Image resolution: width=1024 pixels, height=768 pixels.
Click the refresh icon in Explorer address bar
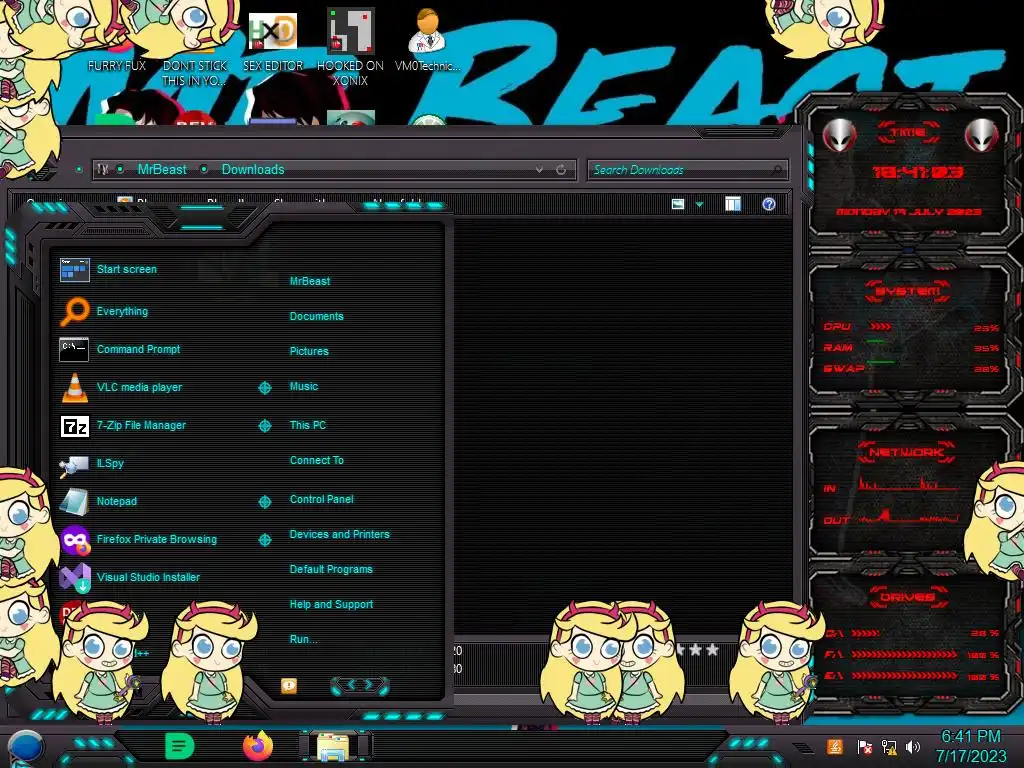point(561,170)
